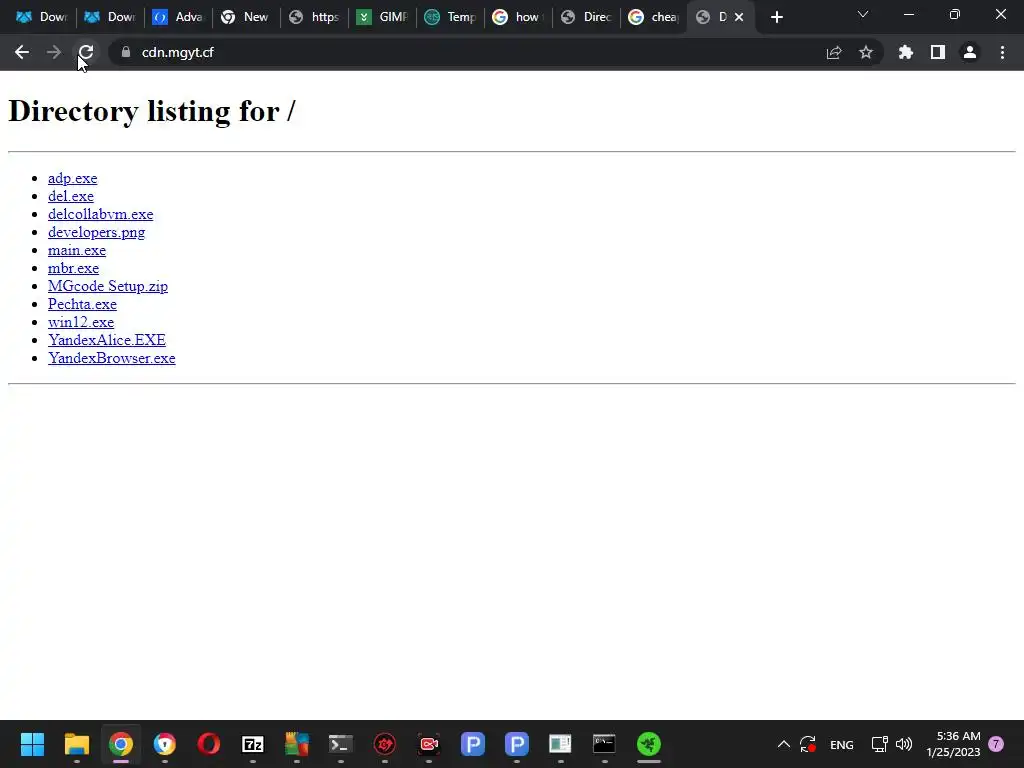Open the Opera browser taskbar icon

click(x=209, y=744)
